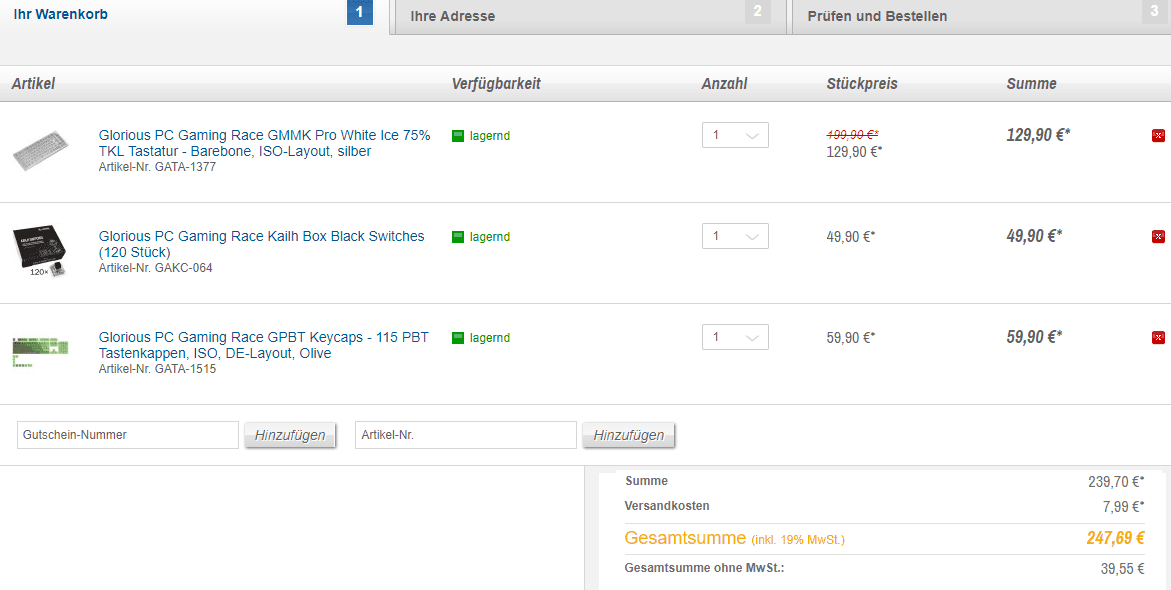The height and width of the screenshot is (590, 1171).
Task: Focus the Gutschein-Nummer input field
Action: (x=128, y=435)
